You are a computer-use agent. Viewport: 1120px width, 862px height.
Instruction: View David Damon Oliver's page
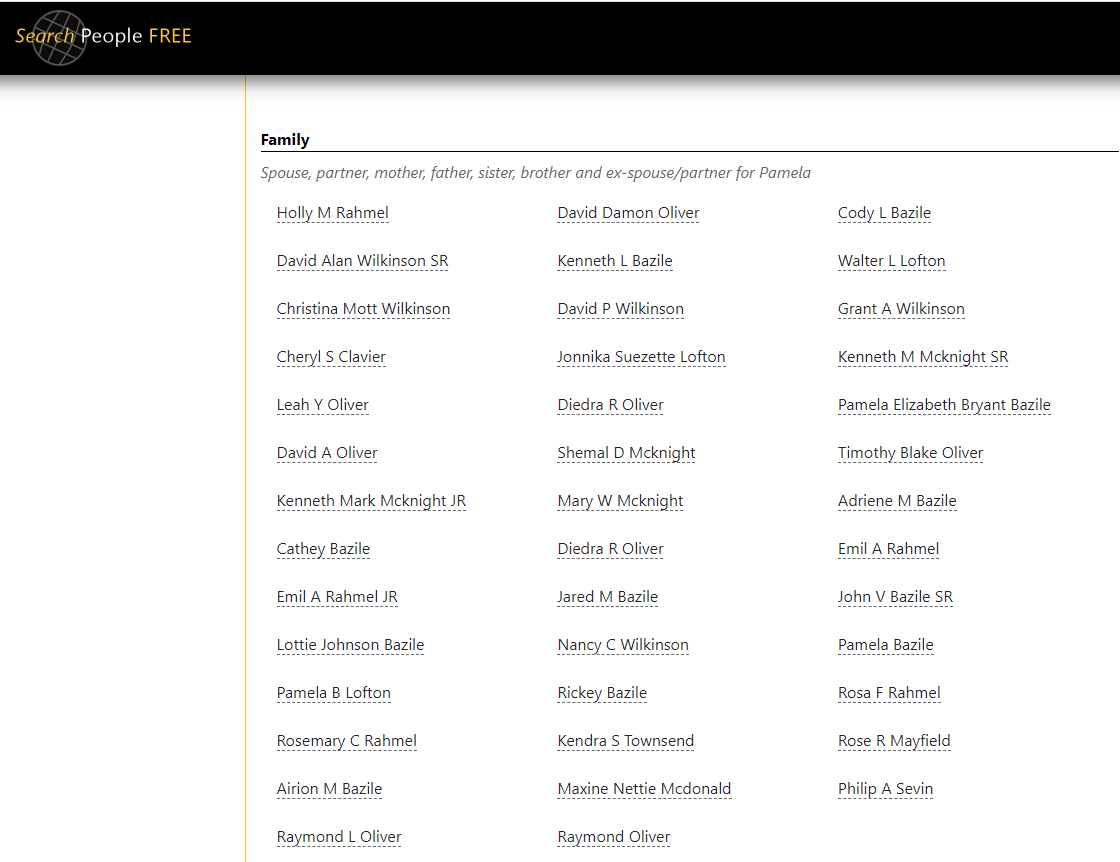coord(628,213)
